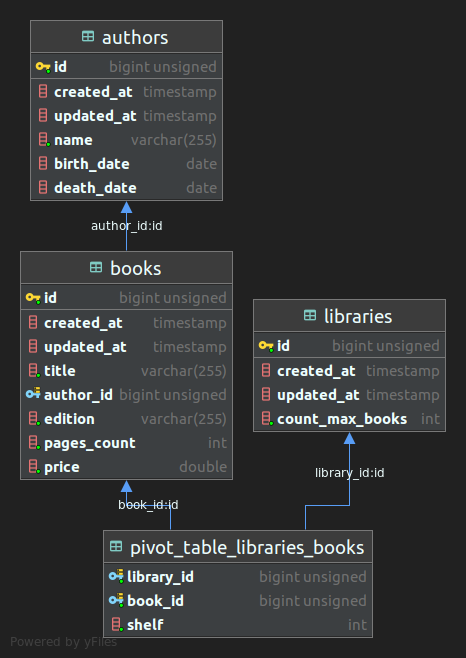Select the book_id:id relationship label

pyautogui.click(x=148, y=504)
